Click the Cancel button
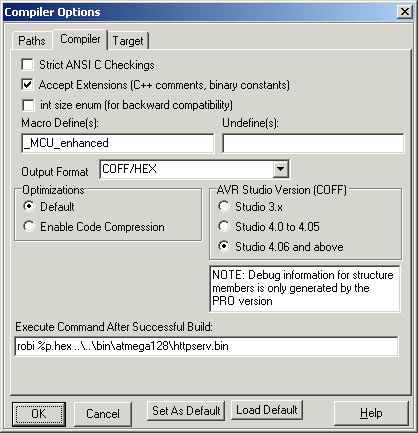The height and width of the screenshot is (433, 418). [x=103, y=414]
